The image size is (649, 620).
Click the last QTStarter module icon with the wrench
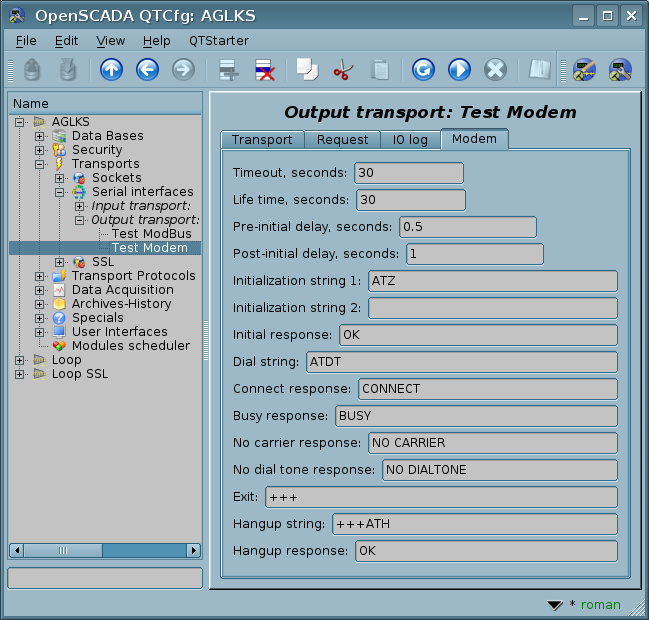click(620, 70)
